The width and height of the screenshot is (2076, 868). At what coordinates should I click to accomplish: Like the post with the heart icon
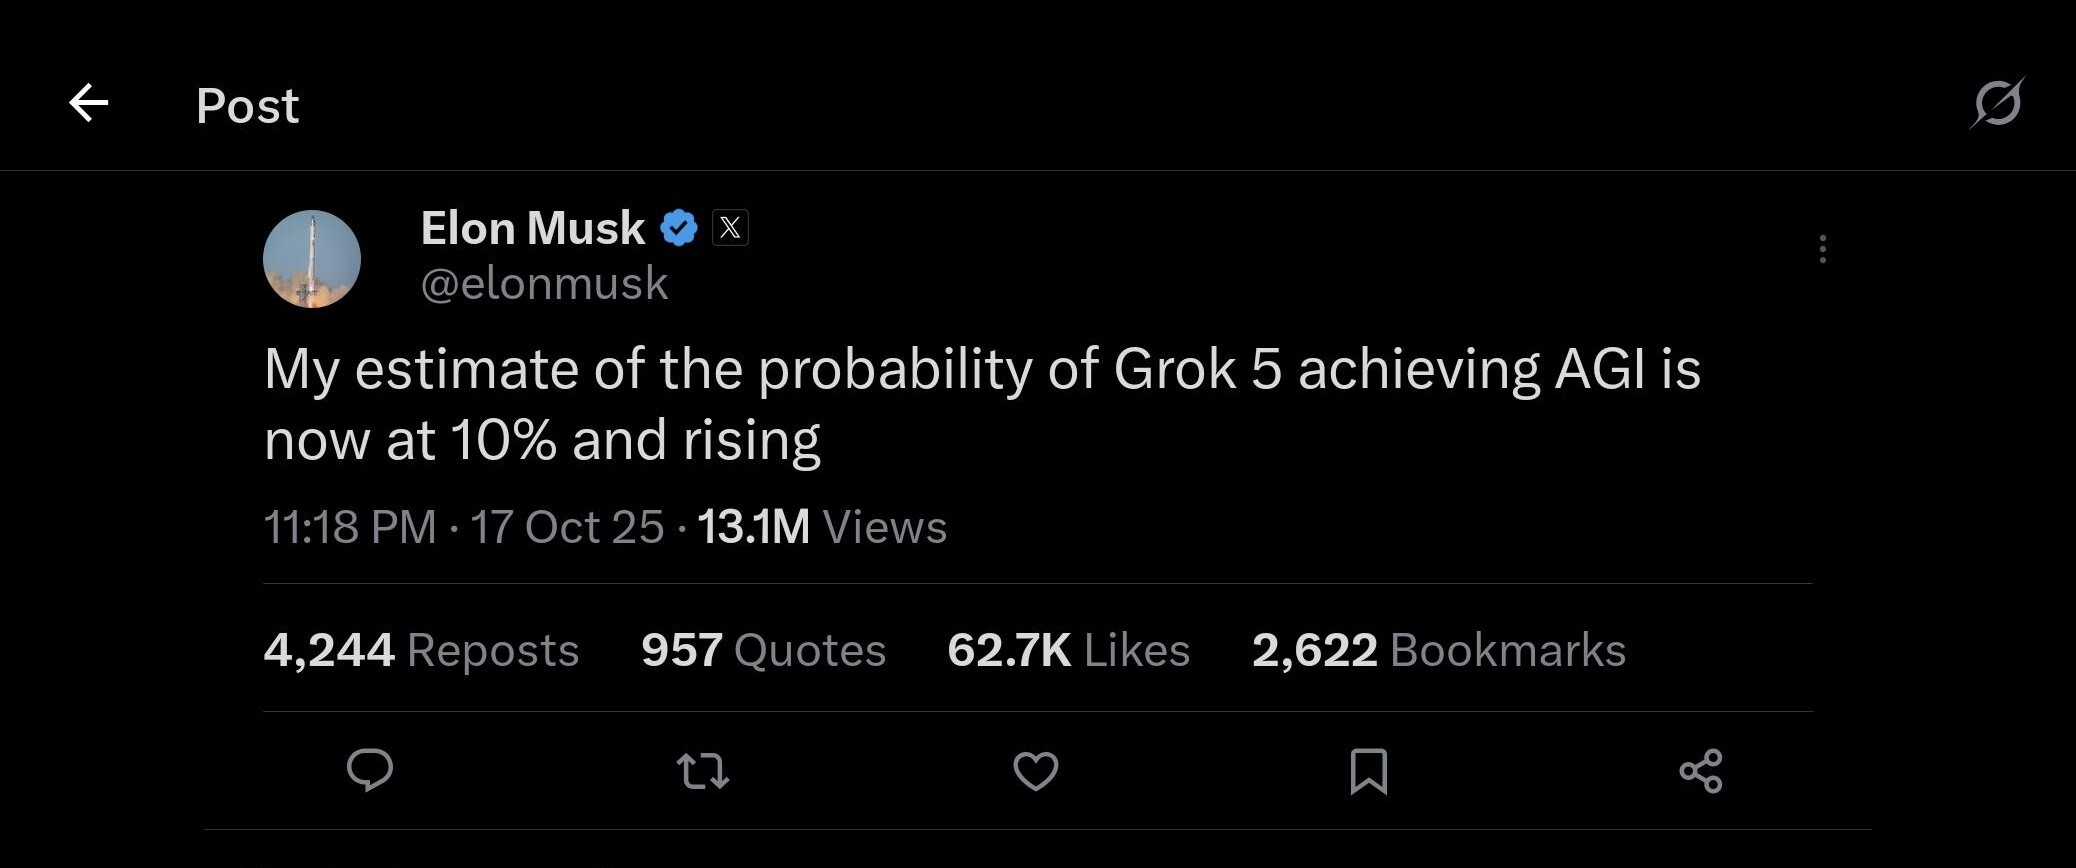click(1035, 771)
